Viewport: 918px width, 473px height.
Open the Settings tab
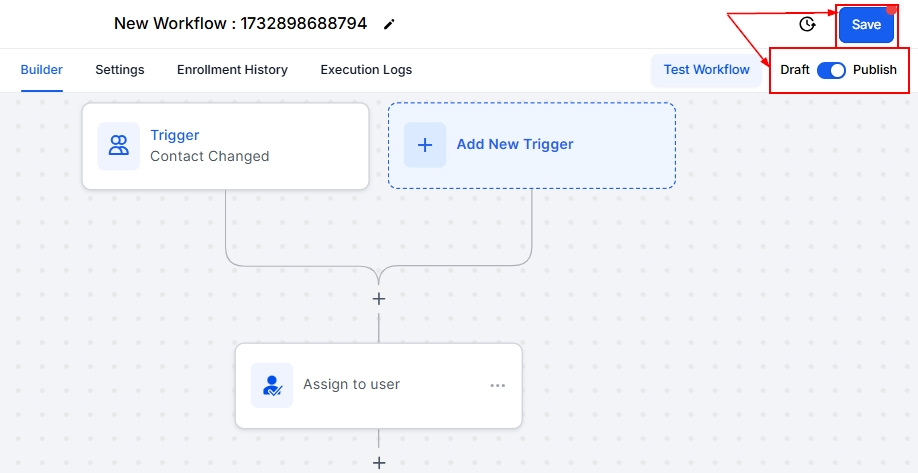tap(120, 70)
